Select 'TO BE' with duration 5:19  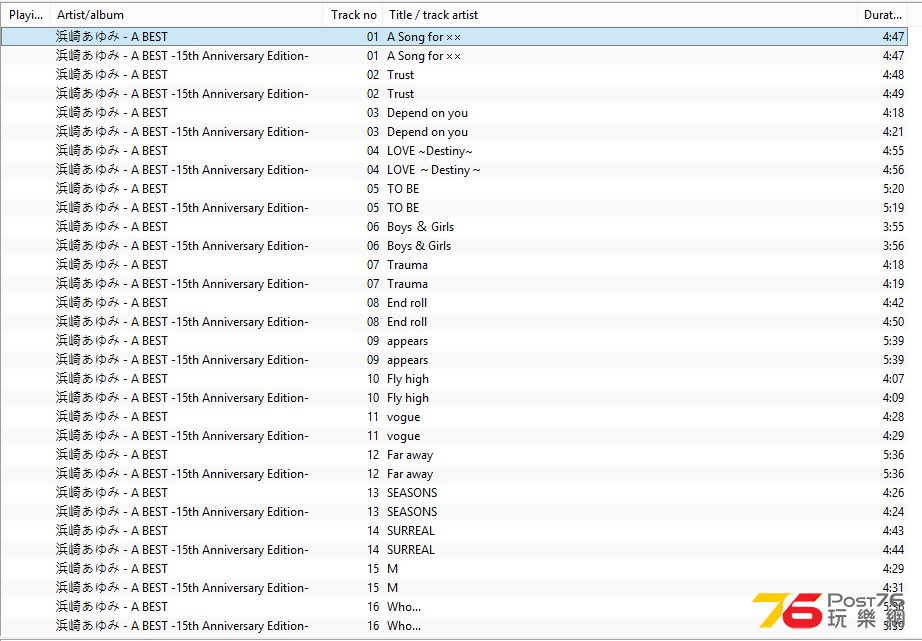pyautogui.click(x=403, y=208)
